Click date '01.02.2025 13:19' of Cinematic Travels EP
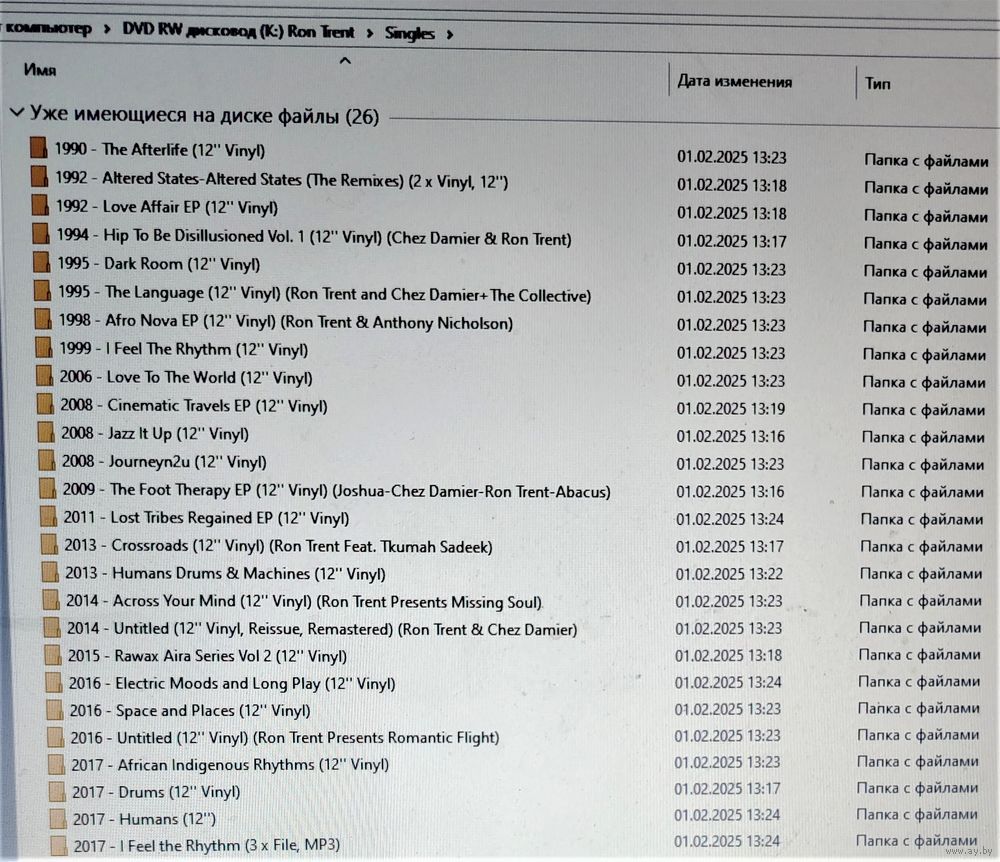This screenshot has width=1000, height=862. [x=731, y=409]
